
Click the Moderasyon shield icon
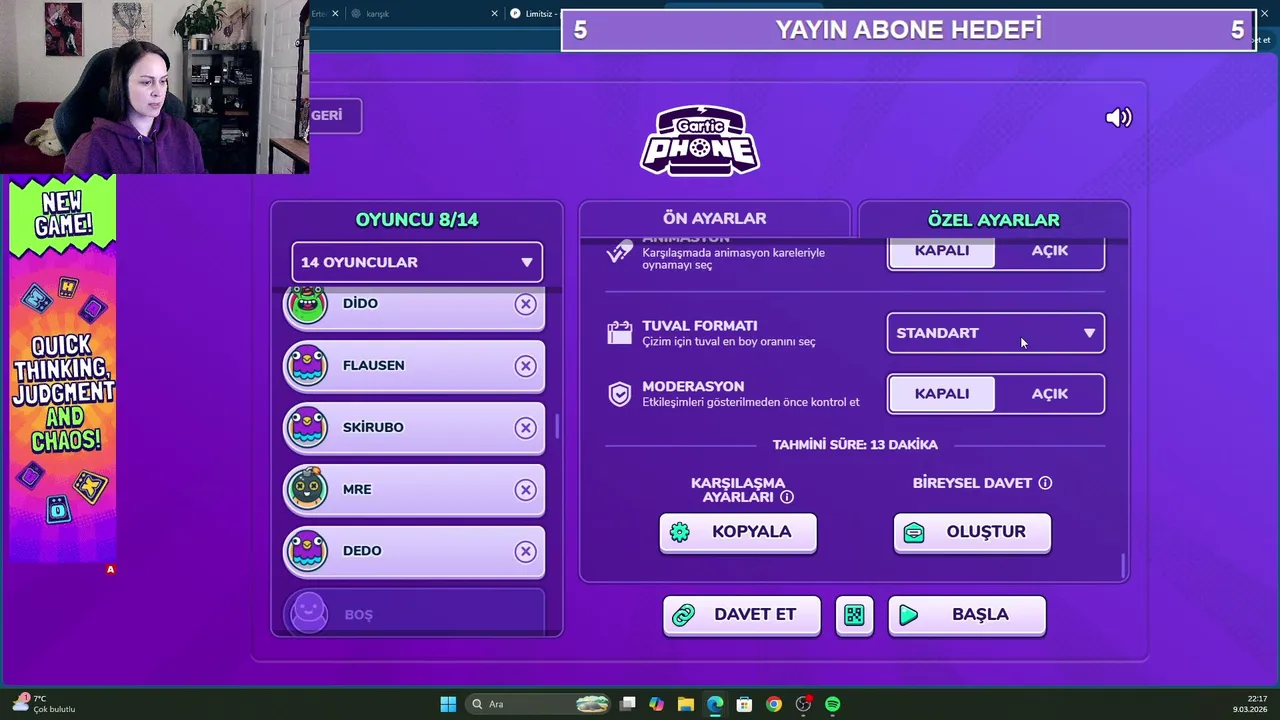coord(620,394)
